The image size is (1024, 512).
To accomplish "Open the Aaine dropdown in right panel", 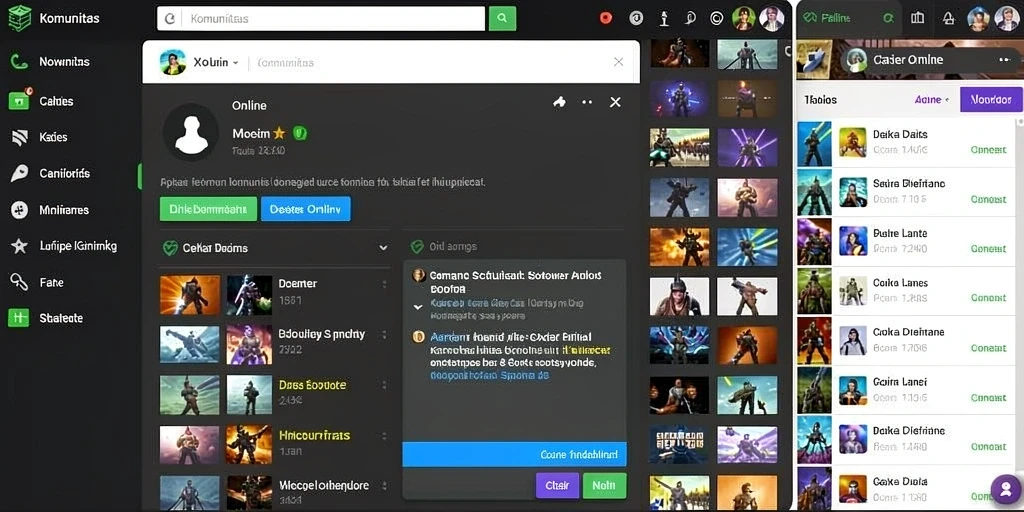I will 932,99.
